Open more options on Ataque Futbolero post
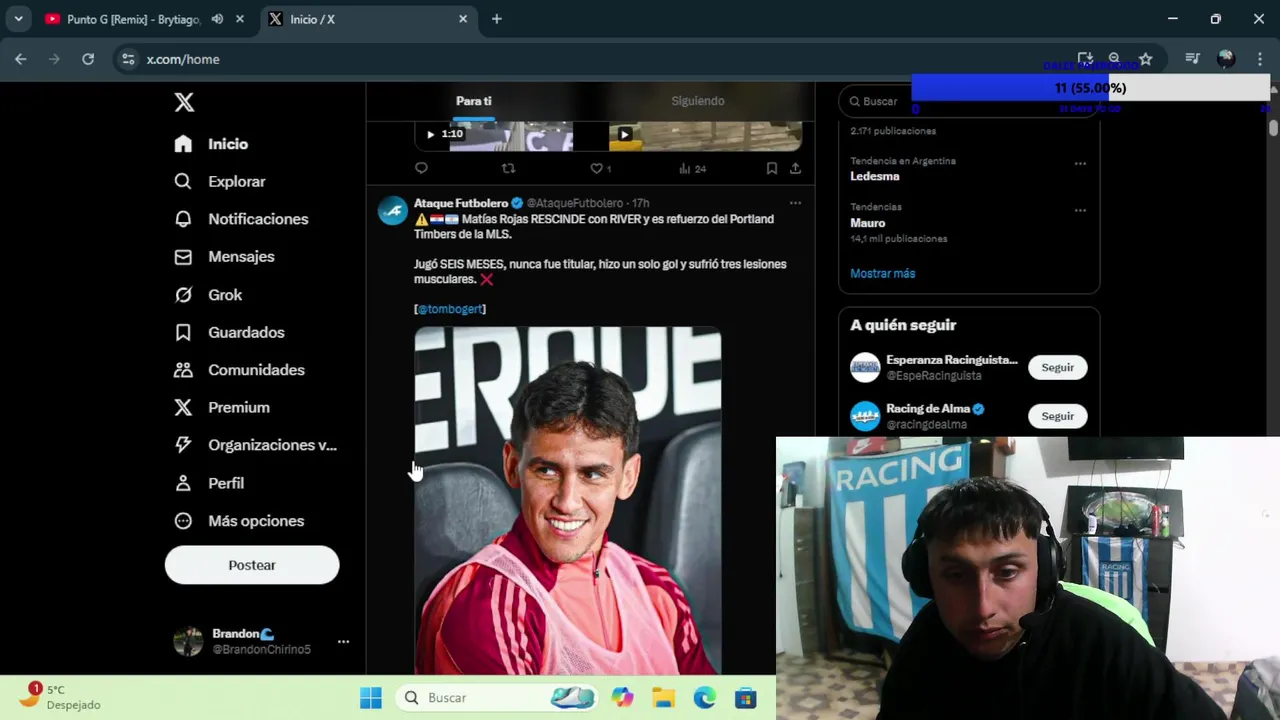 tap(795, 203)
